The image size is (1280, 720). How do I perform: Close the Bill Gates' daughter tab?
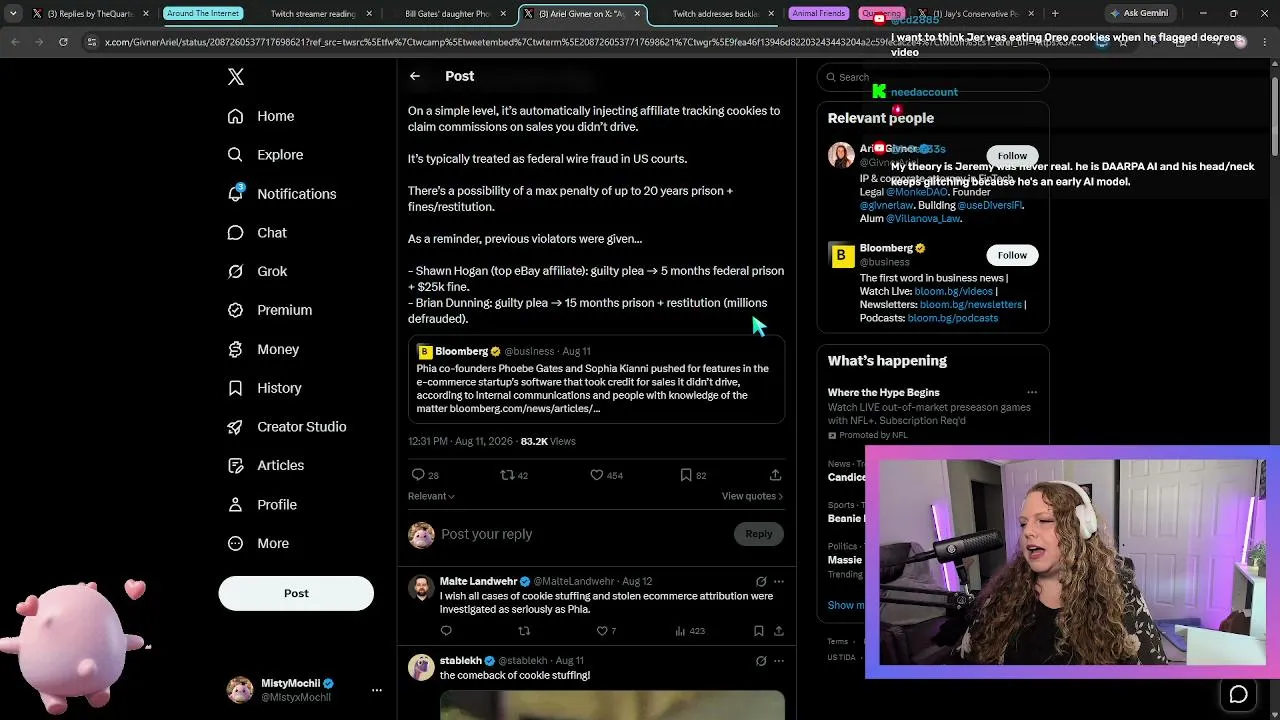point(501,14)
